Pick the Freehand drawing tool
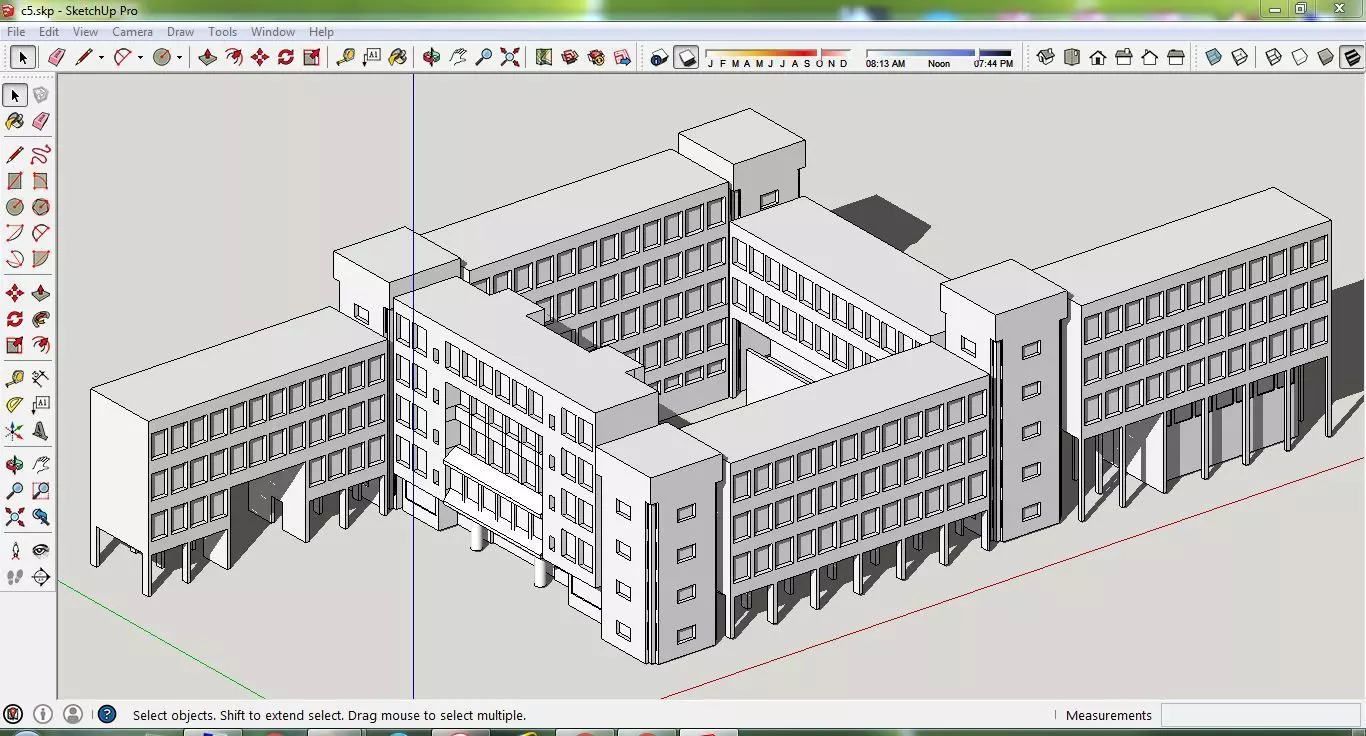Image resolution: width=1366 pixels, height=736 pixels. click(x=40, y=155)
